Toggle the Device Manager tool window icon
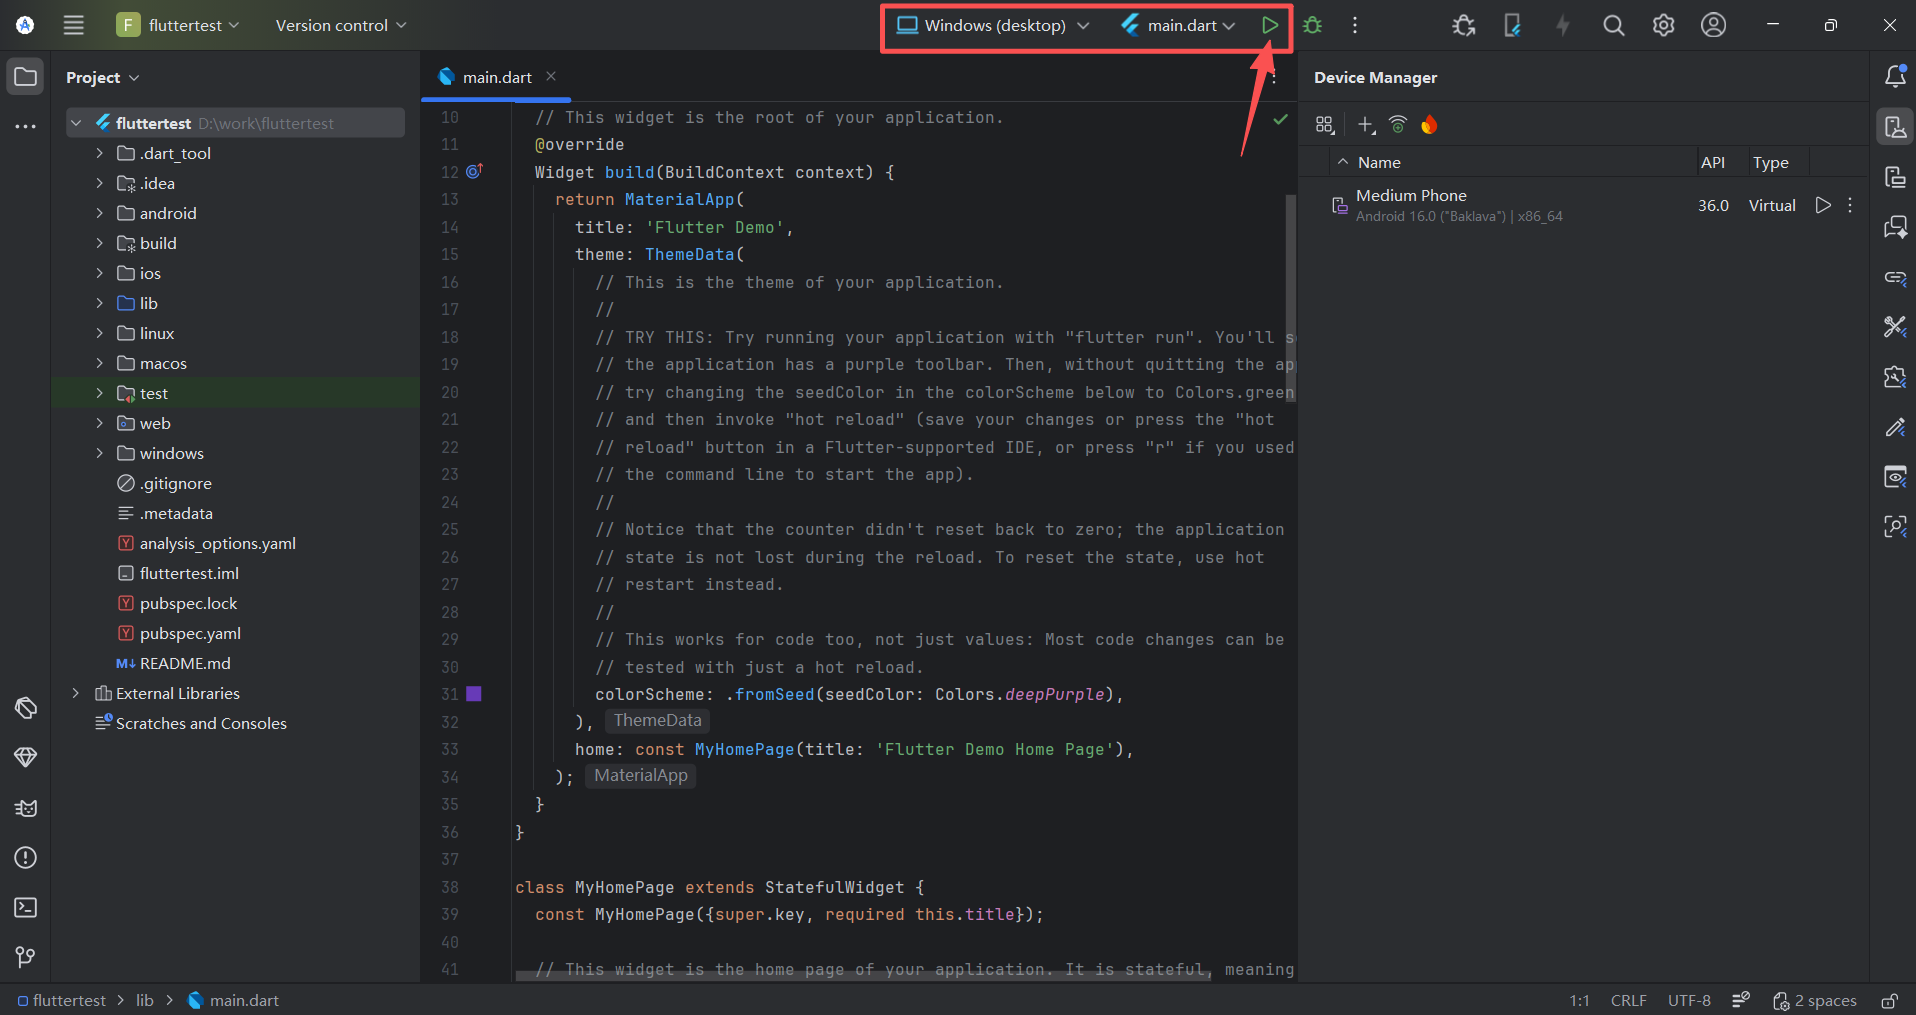Screen dimensions: 1916x1015 [1895, 126]
